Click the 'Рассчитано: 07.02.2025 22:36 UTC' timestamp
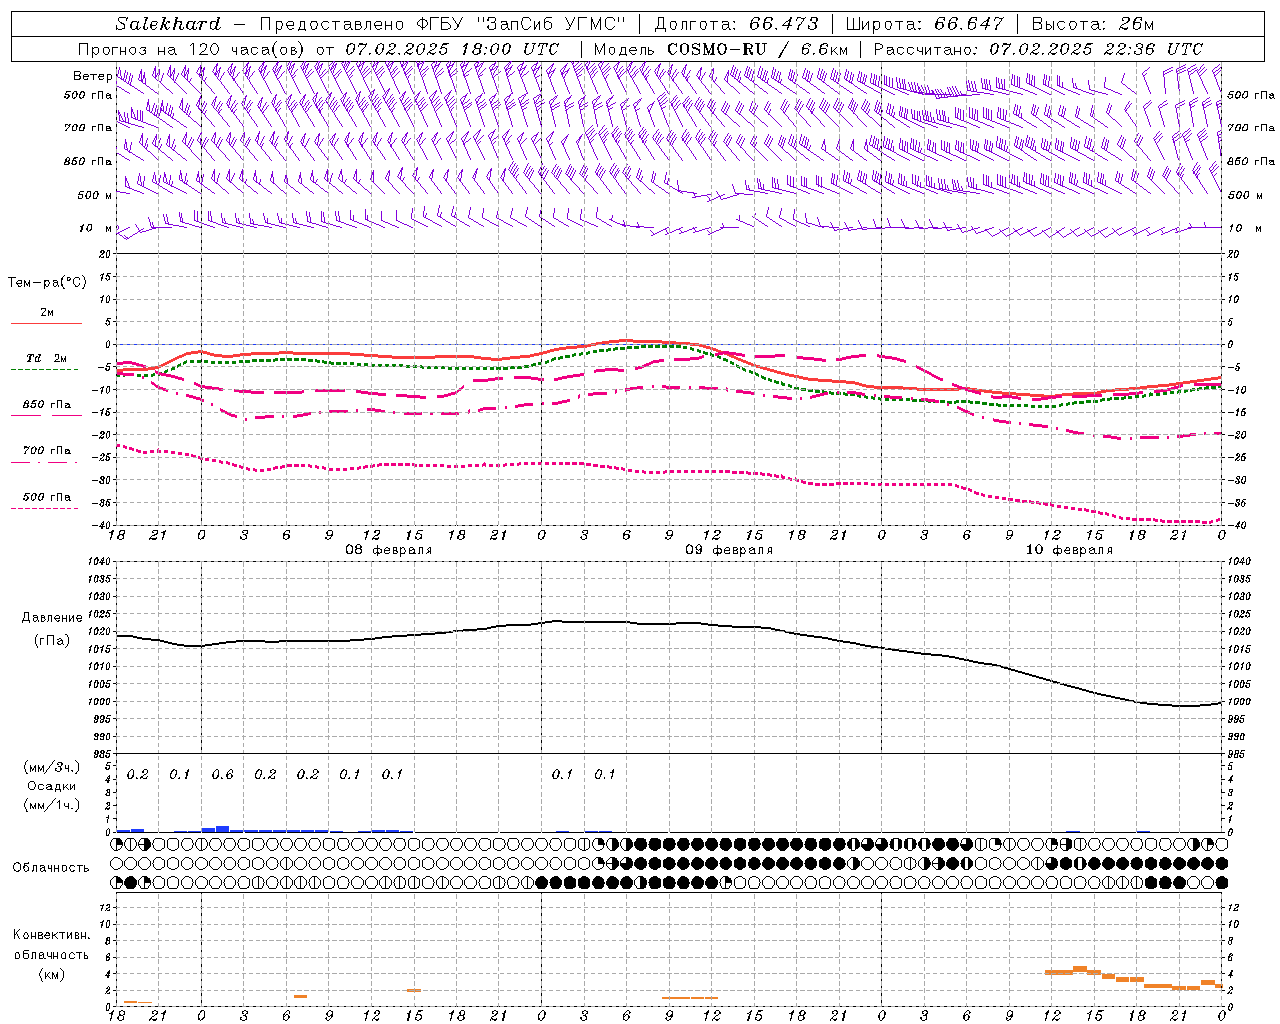Image resolution: width=1280 pixels, height=1024 pixels. pyautogui.click(x=1038, y=49)
